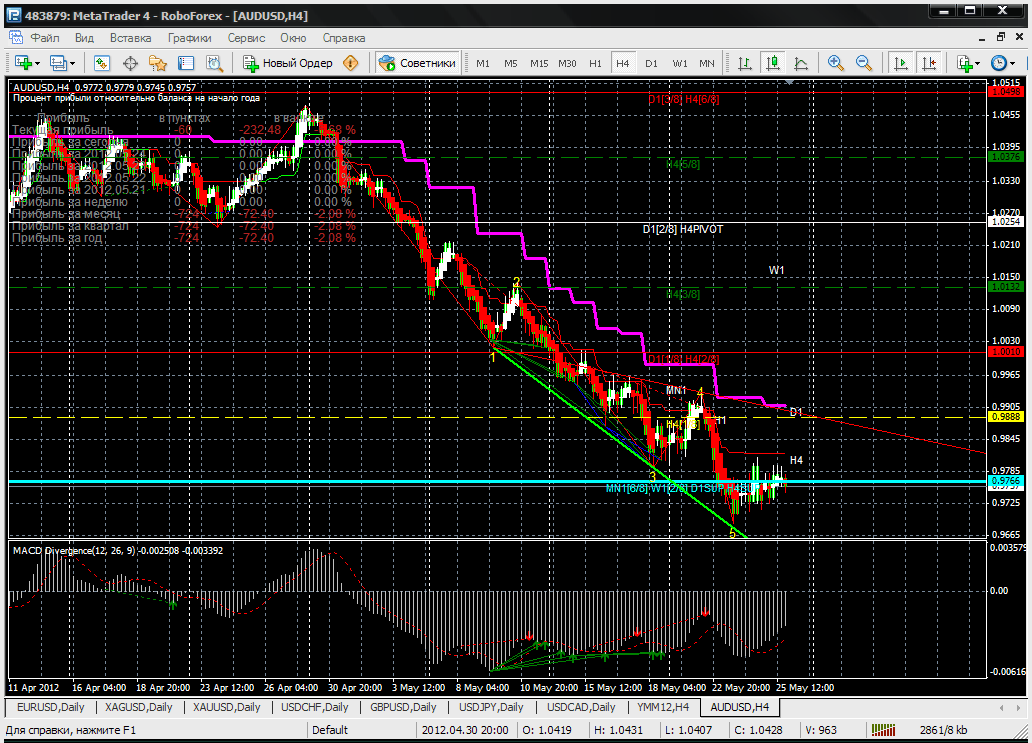1032x743 pixels.
Task: Open the indicators list dropdown
Action: pos(978,63)
